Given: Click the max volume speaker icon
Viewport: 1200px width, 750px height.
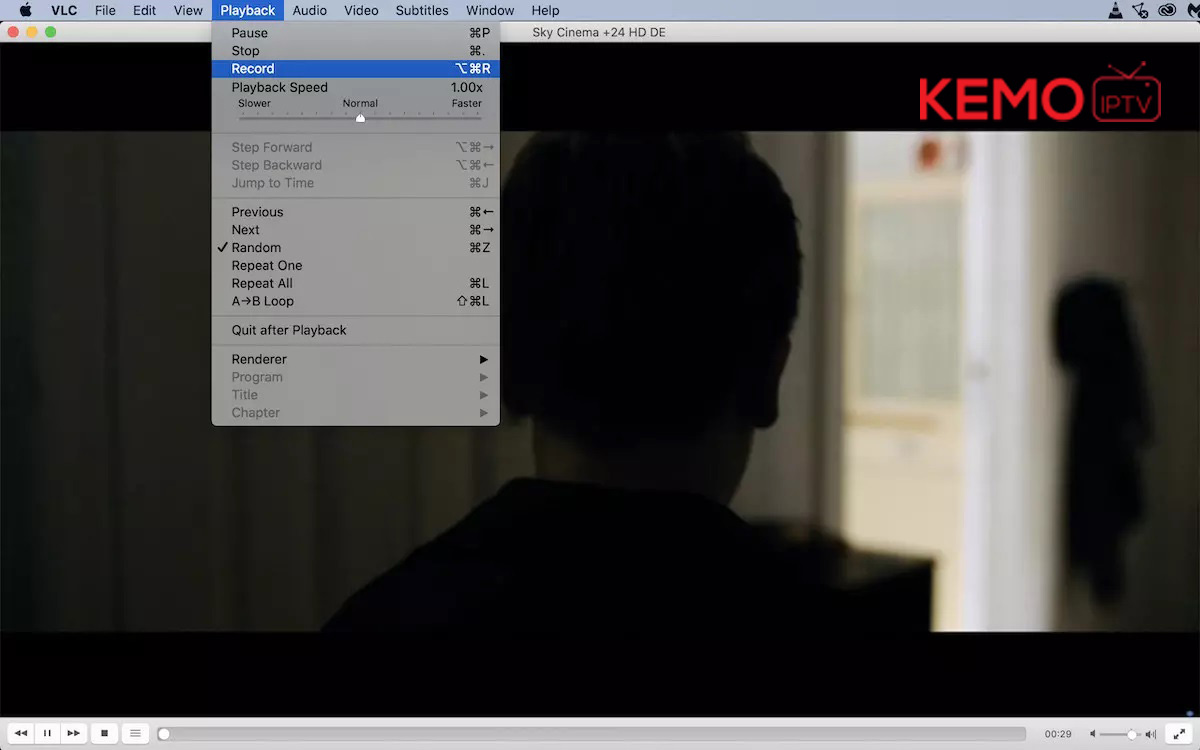Looking at the screenshot, I should click(x=1150, y=734).
